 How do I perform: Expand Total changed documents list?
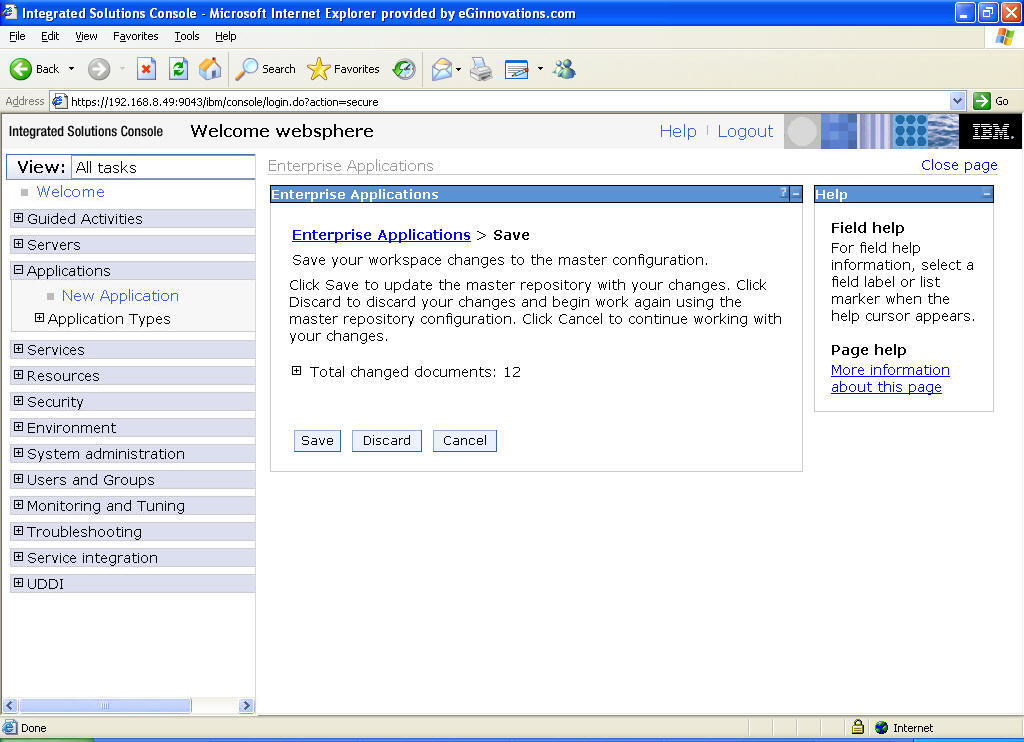coord(296,371)
